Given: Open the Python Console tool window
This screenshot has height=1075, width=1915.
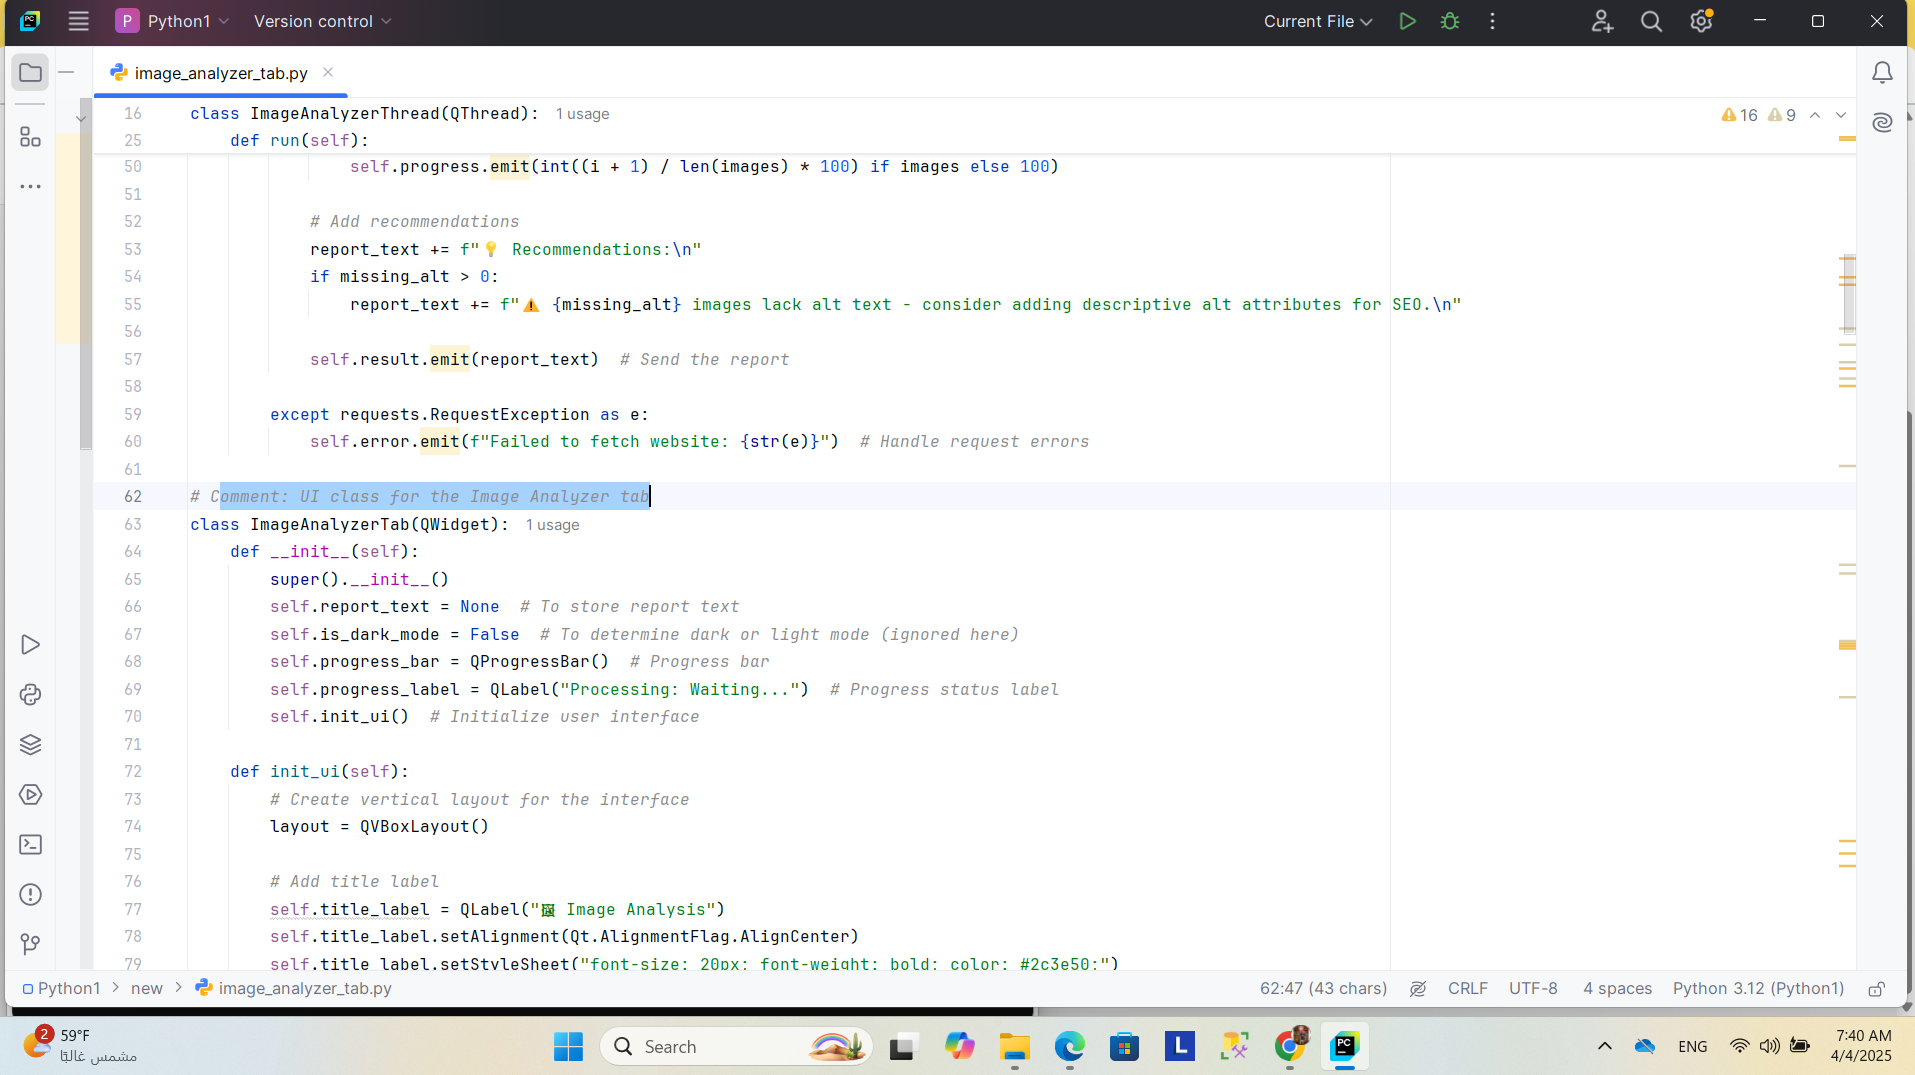Looking at the screenshot, I should pyautogui.click(x=30, y=695).
